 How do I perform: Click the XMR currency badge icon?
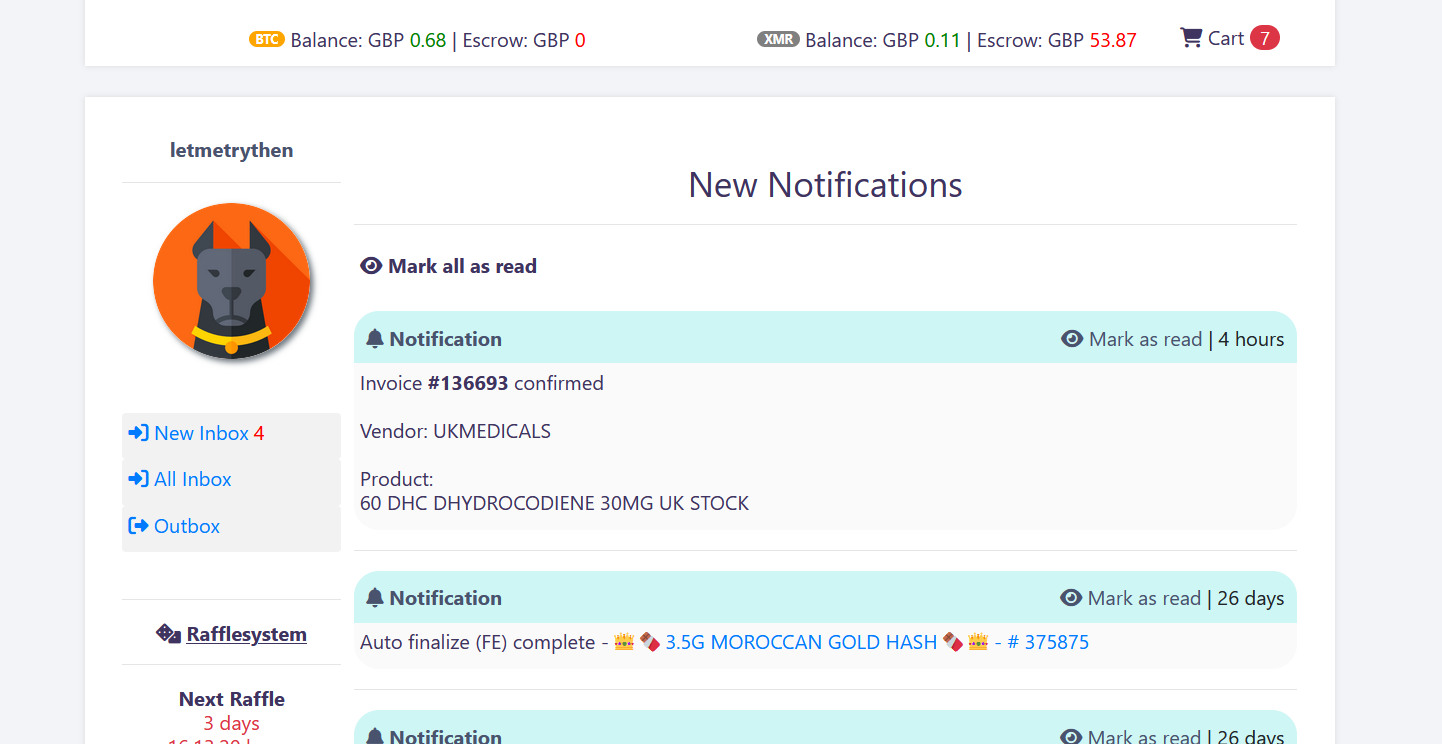pos(778,41)
